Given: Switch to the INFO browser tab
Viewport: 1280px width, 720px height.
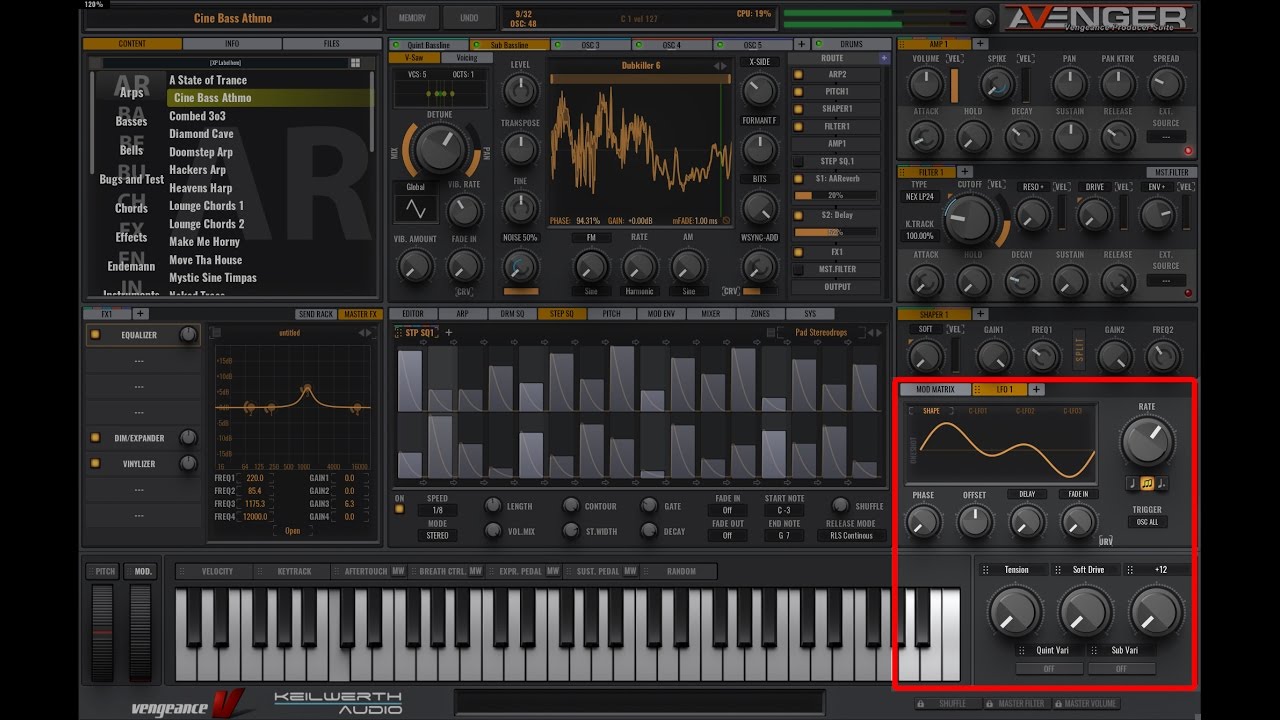Looking at the screenshot, I should pos(232,44).
